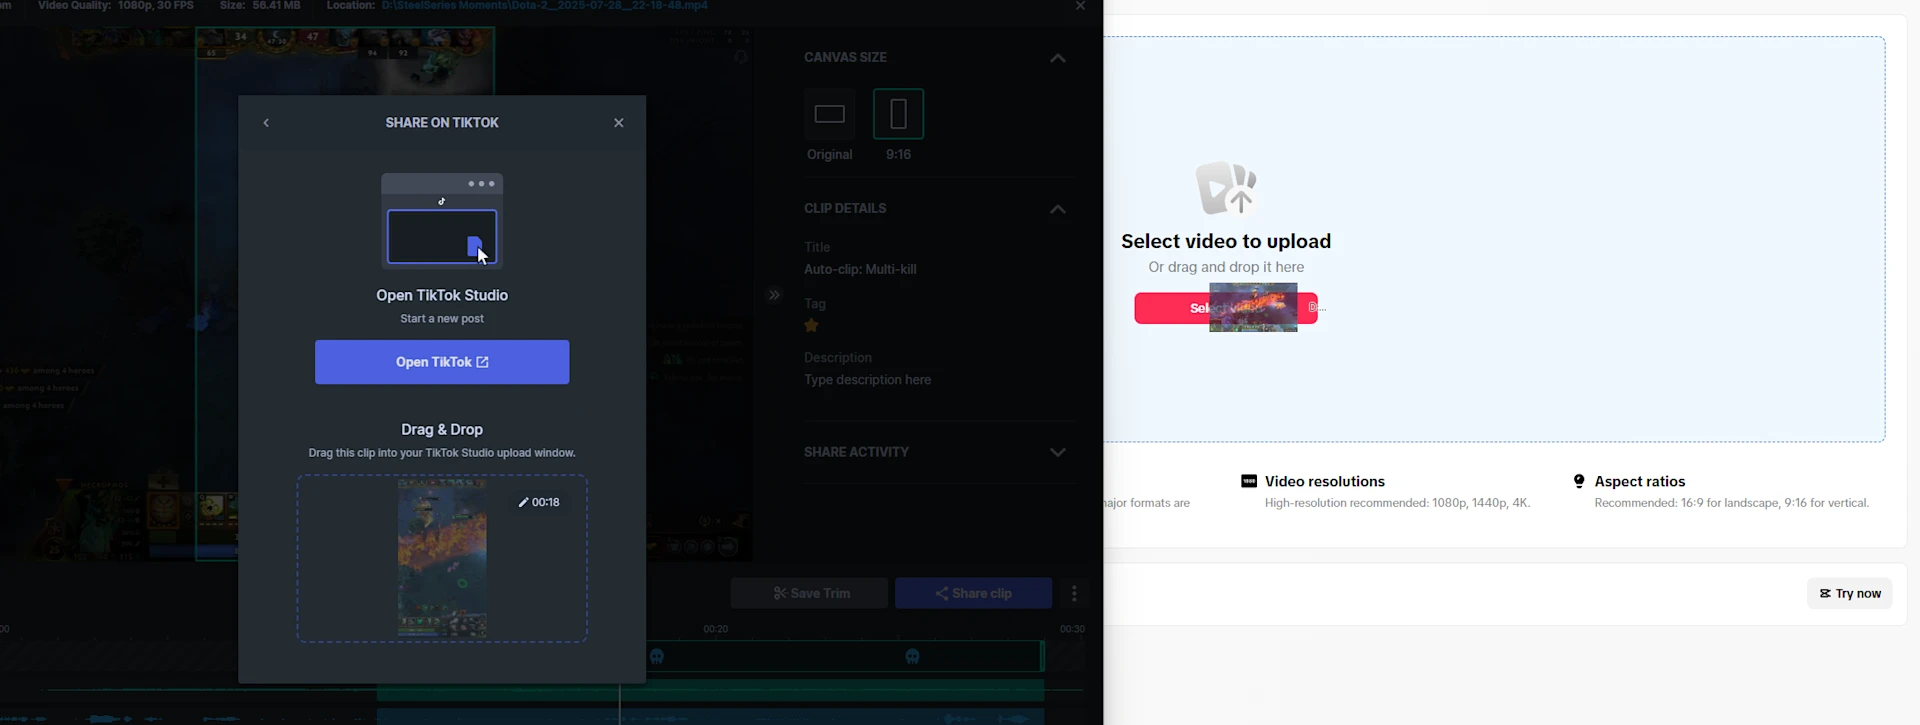Click the second skull marker on timeline
1920x725 pixels.
click(x=912, y=657)
